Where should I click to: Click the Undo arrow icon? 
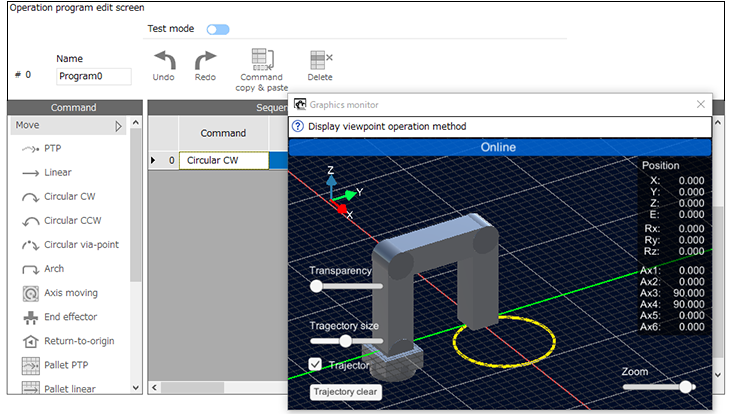coord(165,60)
